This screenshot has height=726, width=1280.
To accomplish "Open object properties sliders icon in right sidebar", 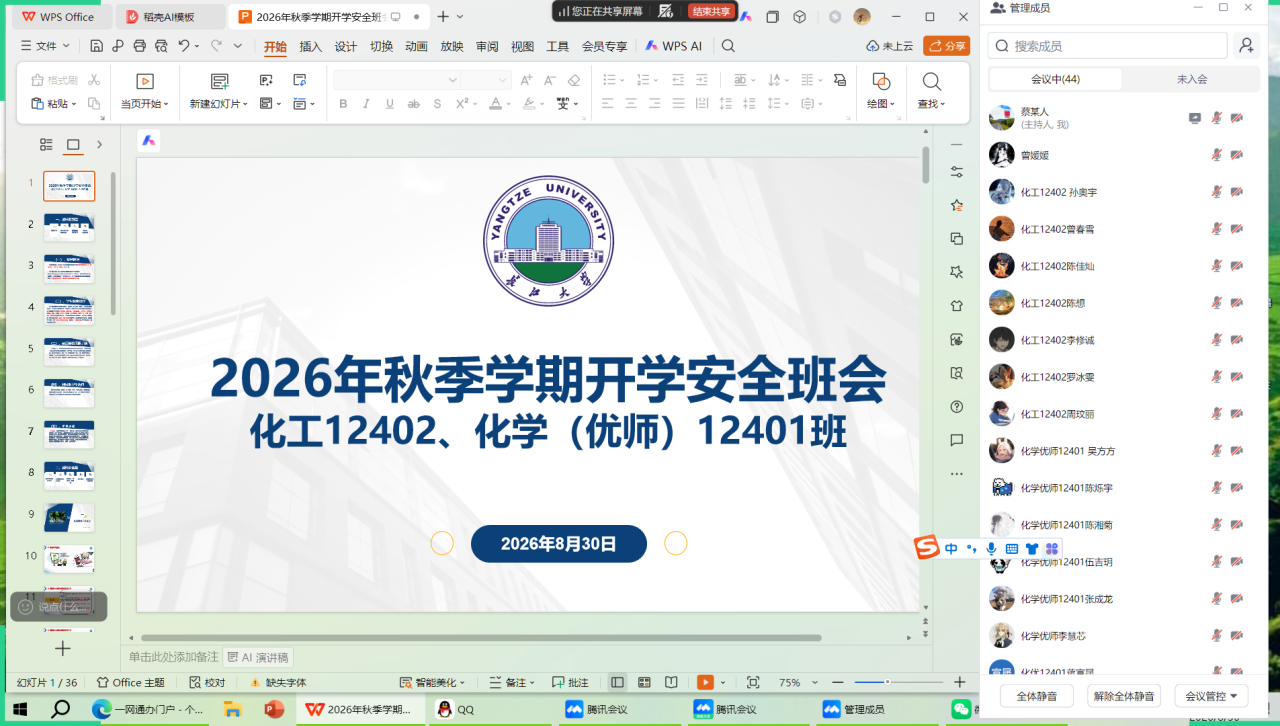I will pos(957,171).
